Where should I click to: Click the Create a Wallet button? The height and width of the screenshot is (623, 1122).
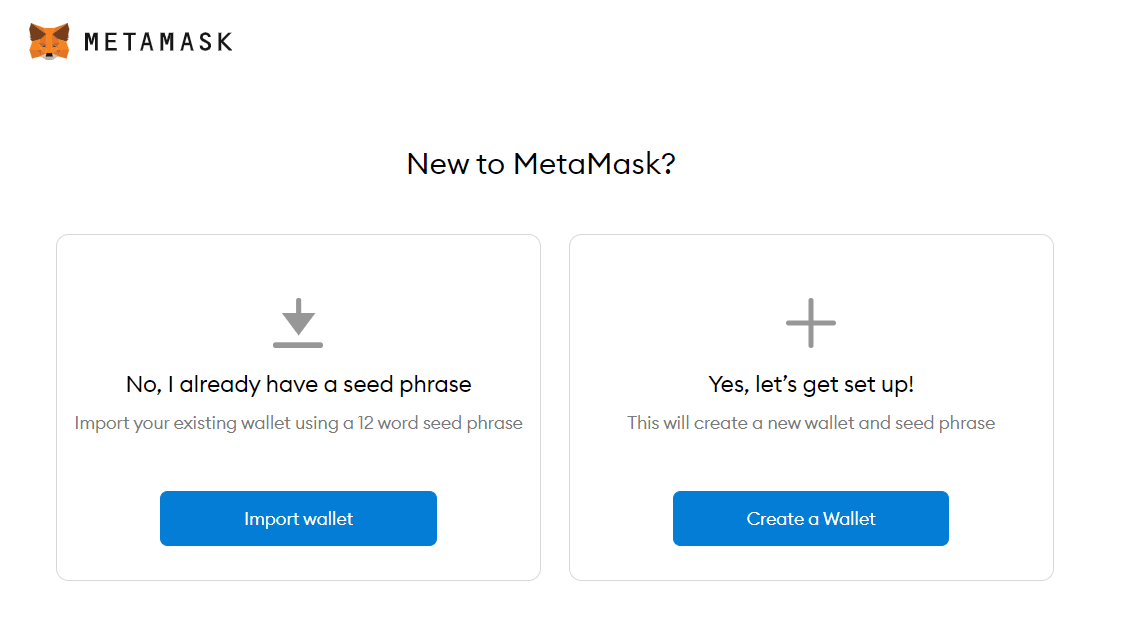click(810, 518)
